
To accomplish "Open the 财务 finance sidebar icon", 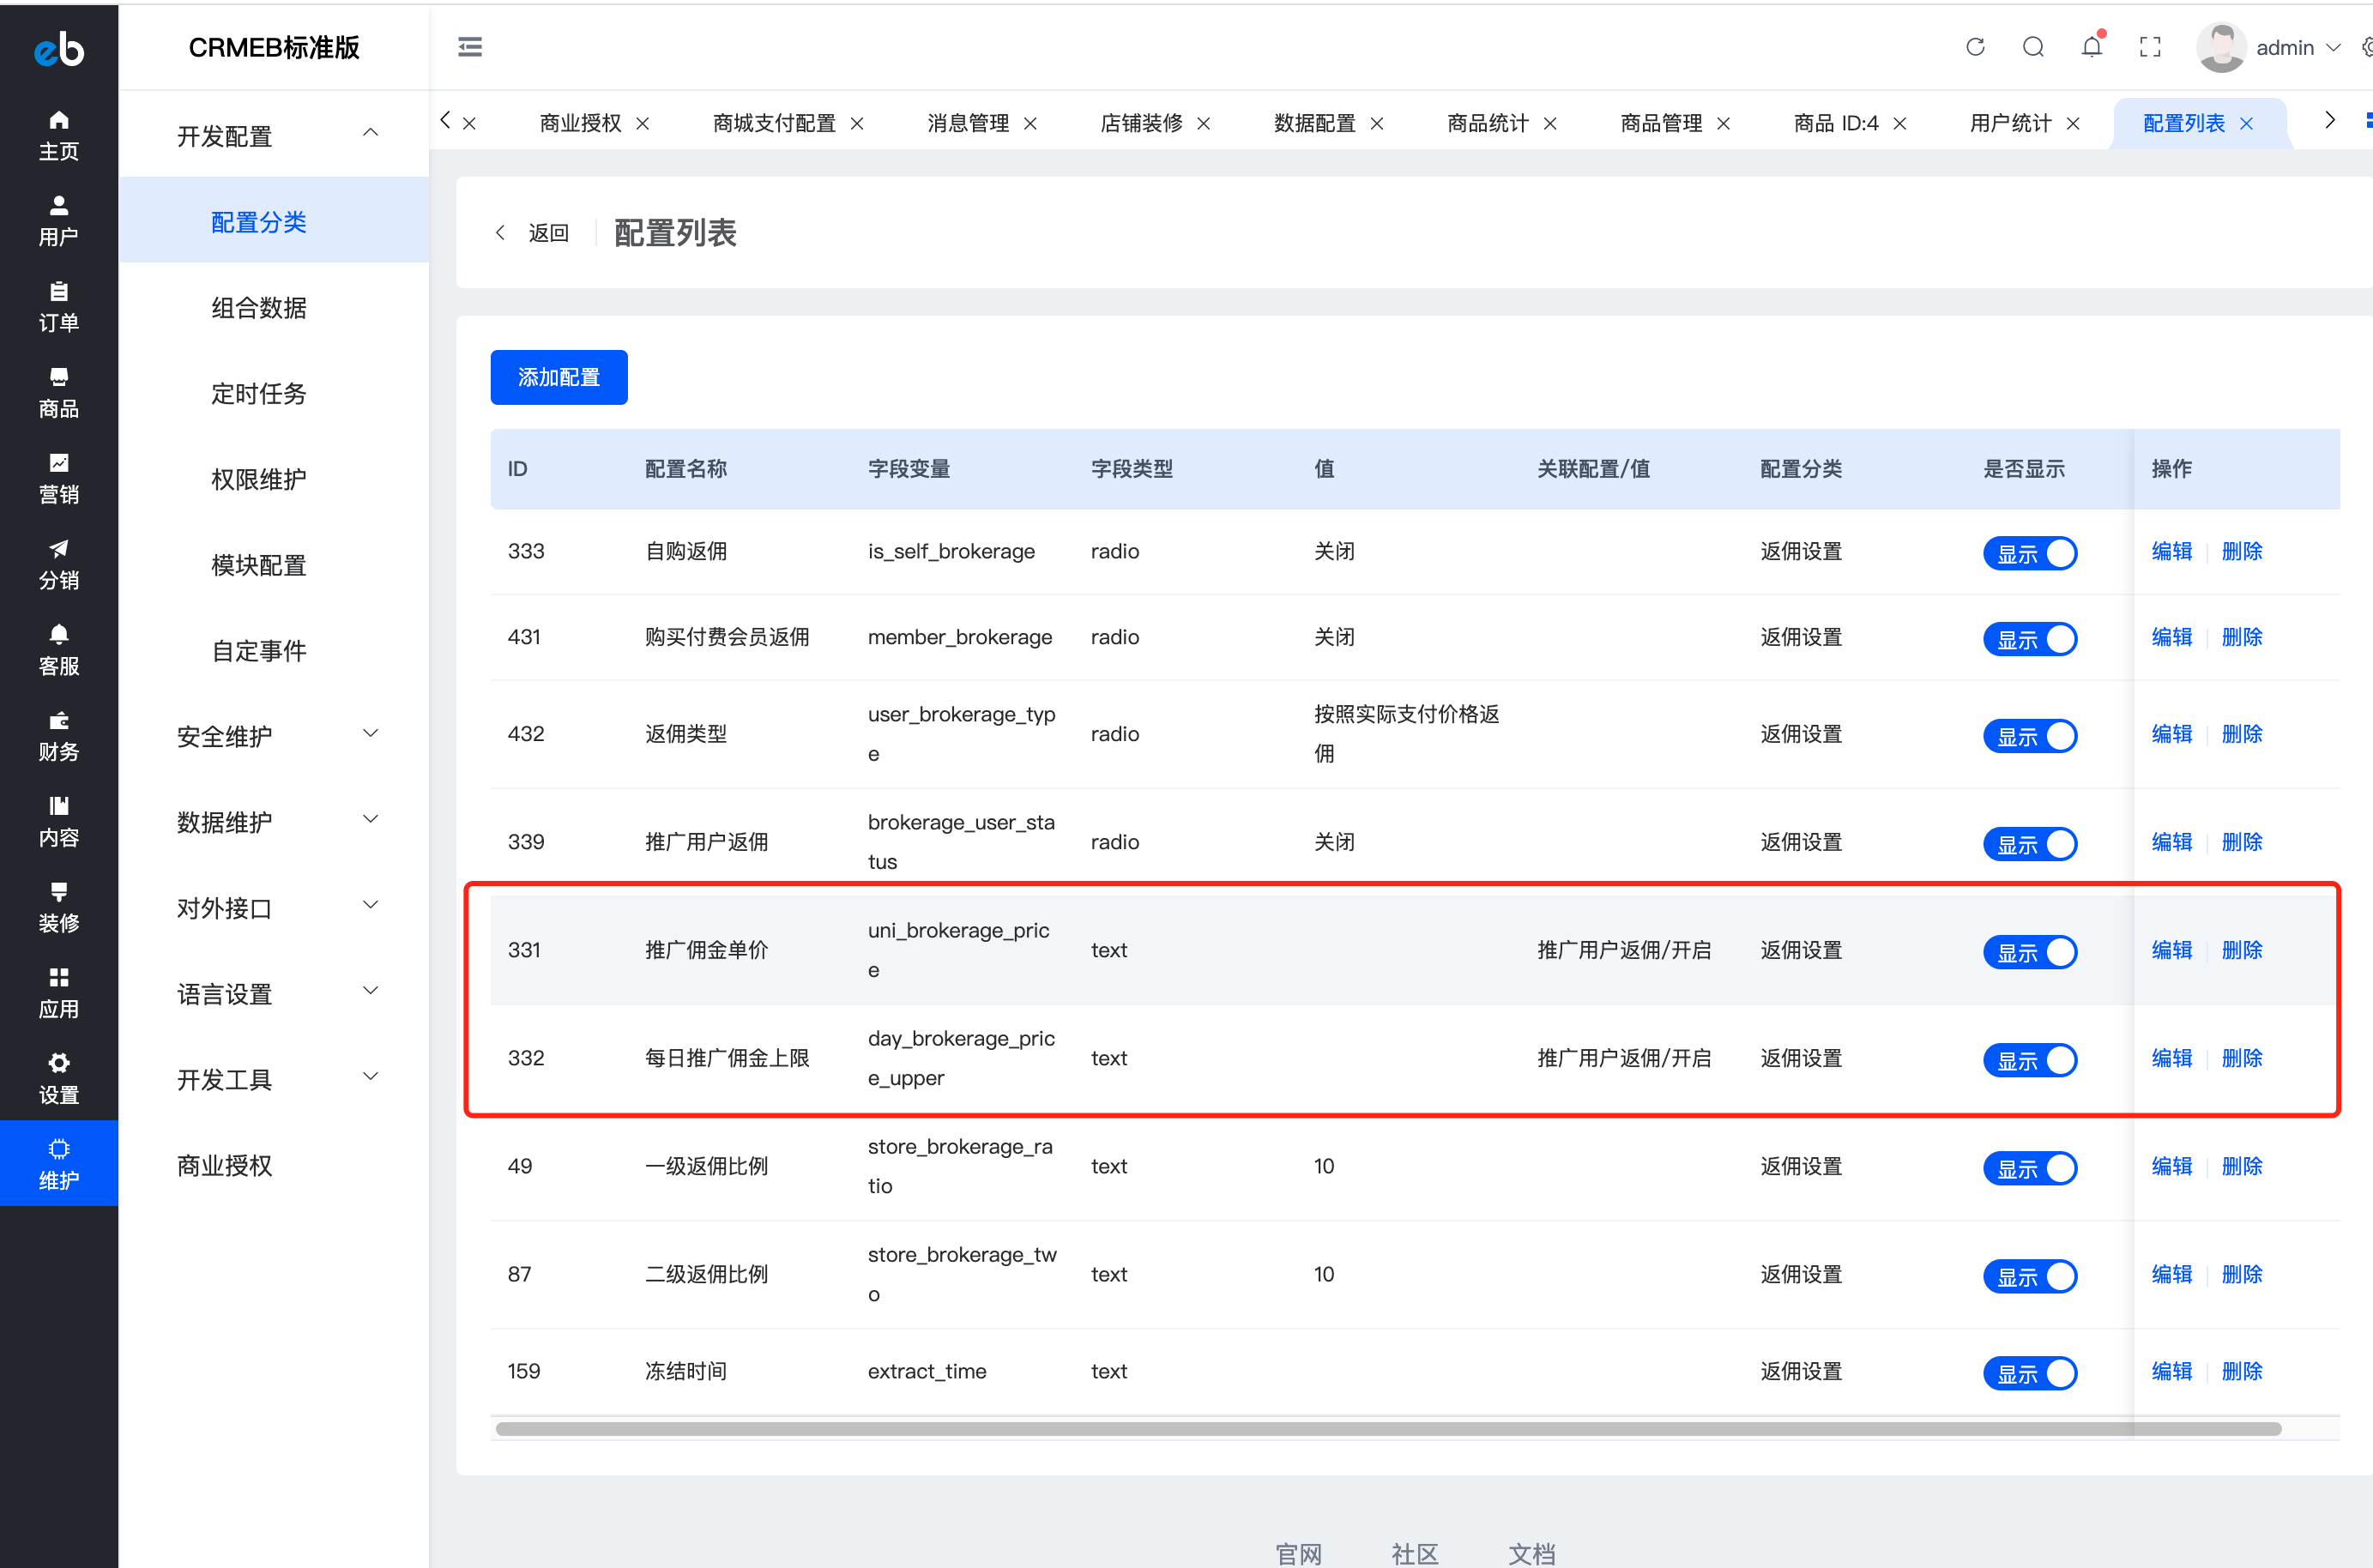I will (59, 737).
